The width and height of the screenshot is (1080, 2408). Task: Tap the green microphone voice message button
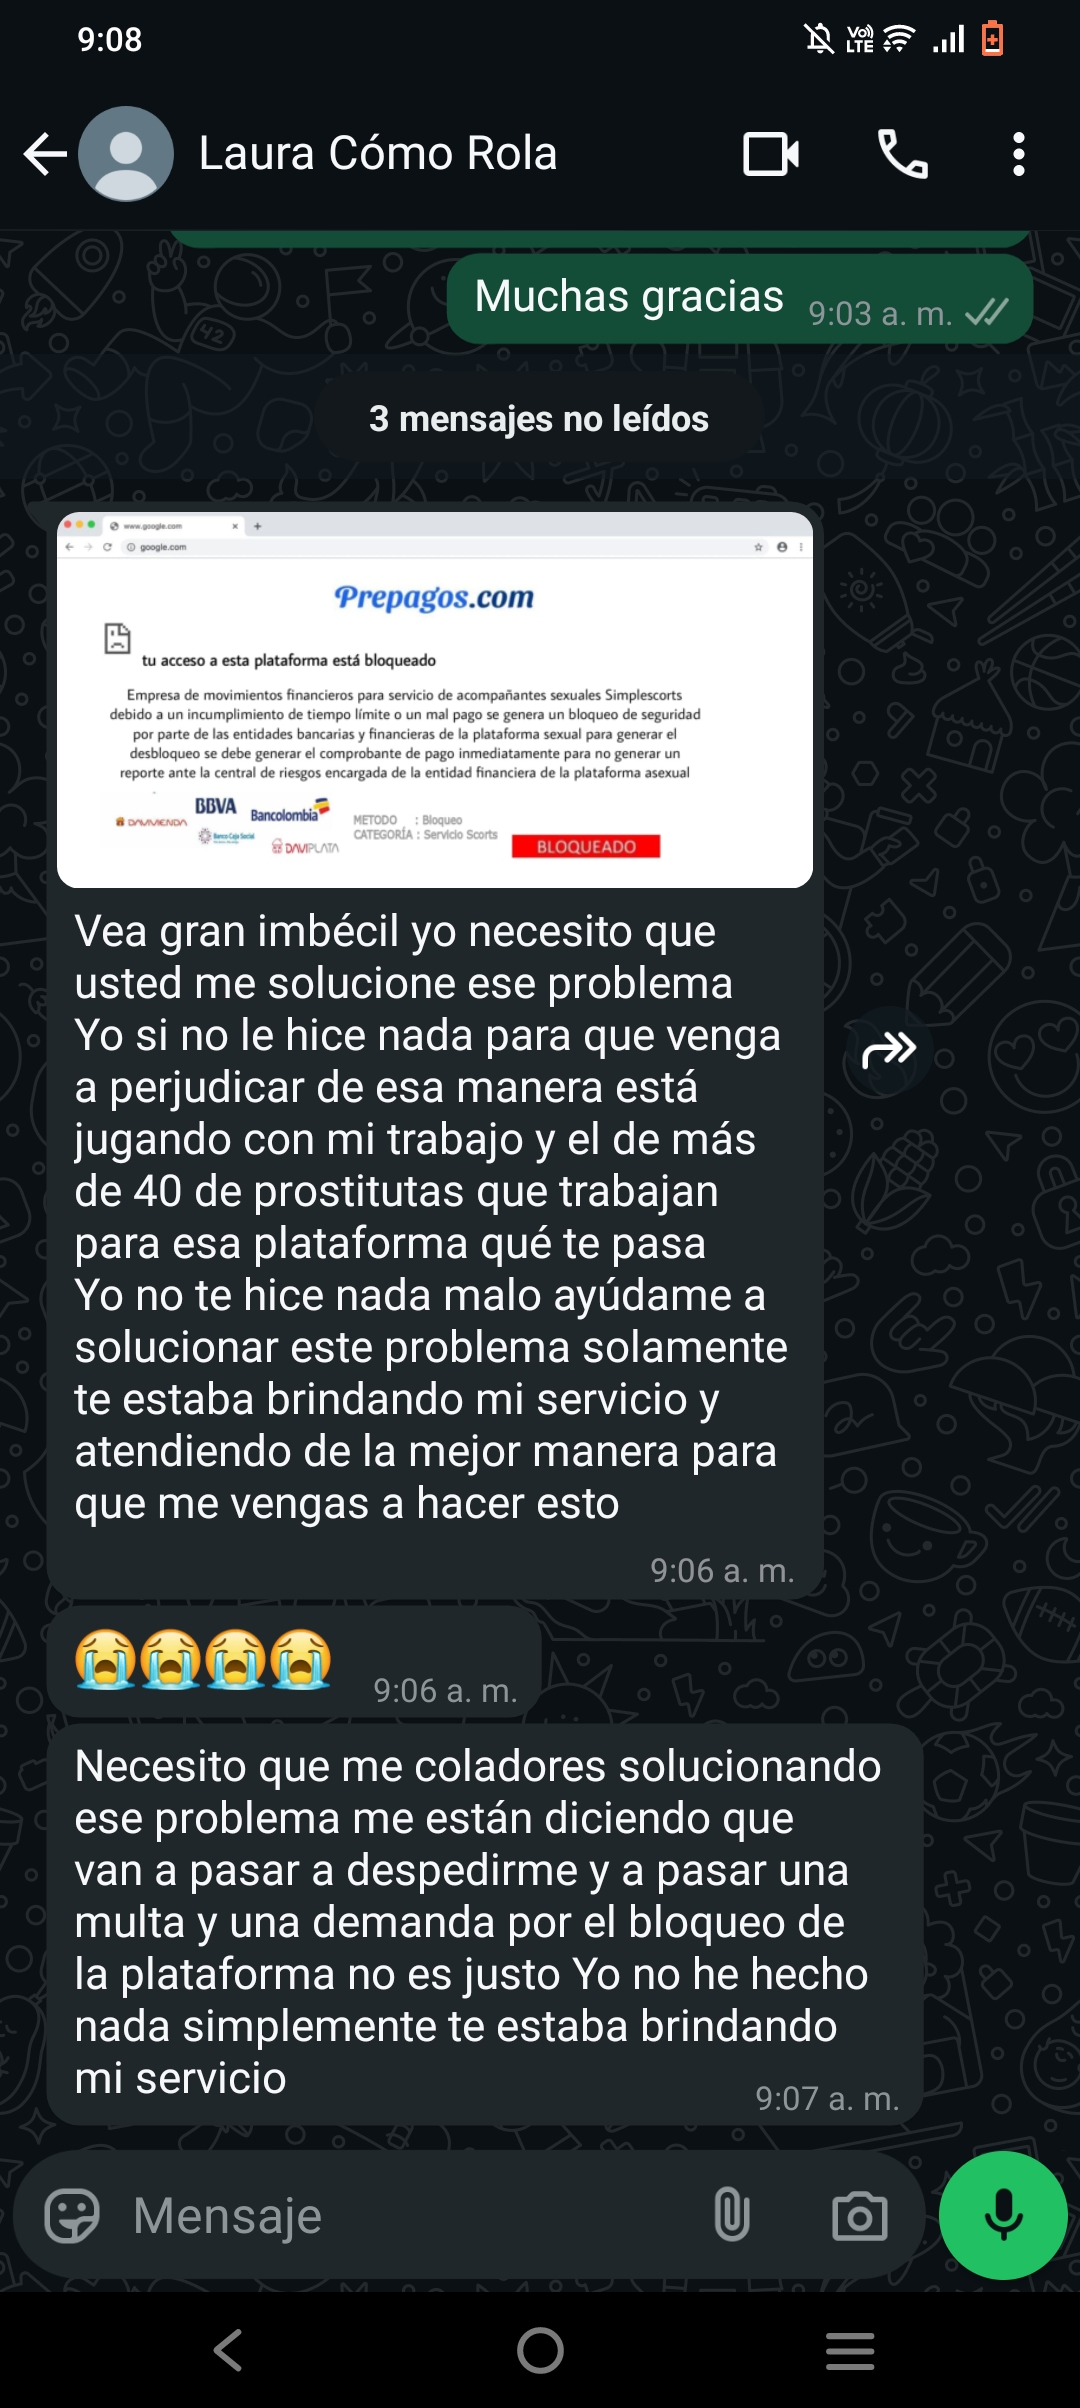point(1003,2215)
